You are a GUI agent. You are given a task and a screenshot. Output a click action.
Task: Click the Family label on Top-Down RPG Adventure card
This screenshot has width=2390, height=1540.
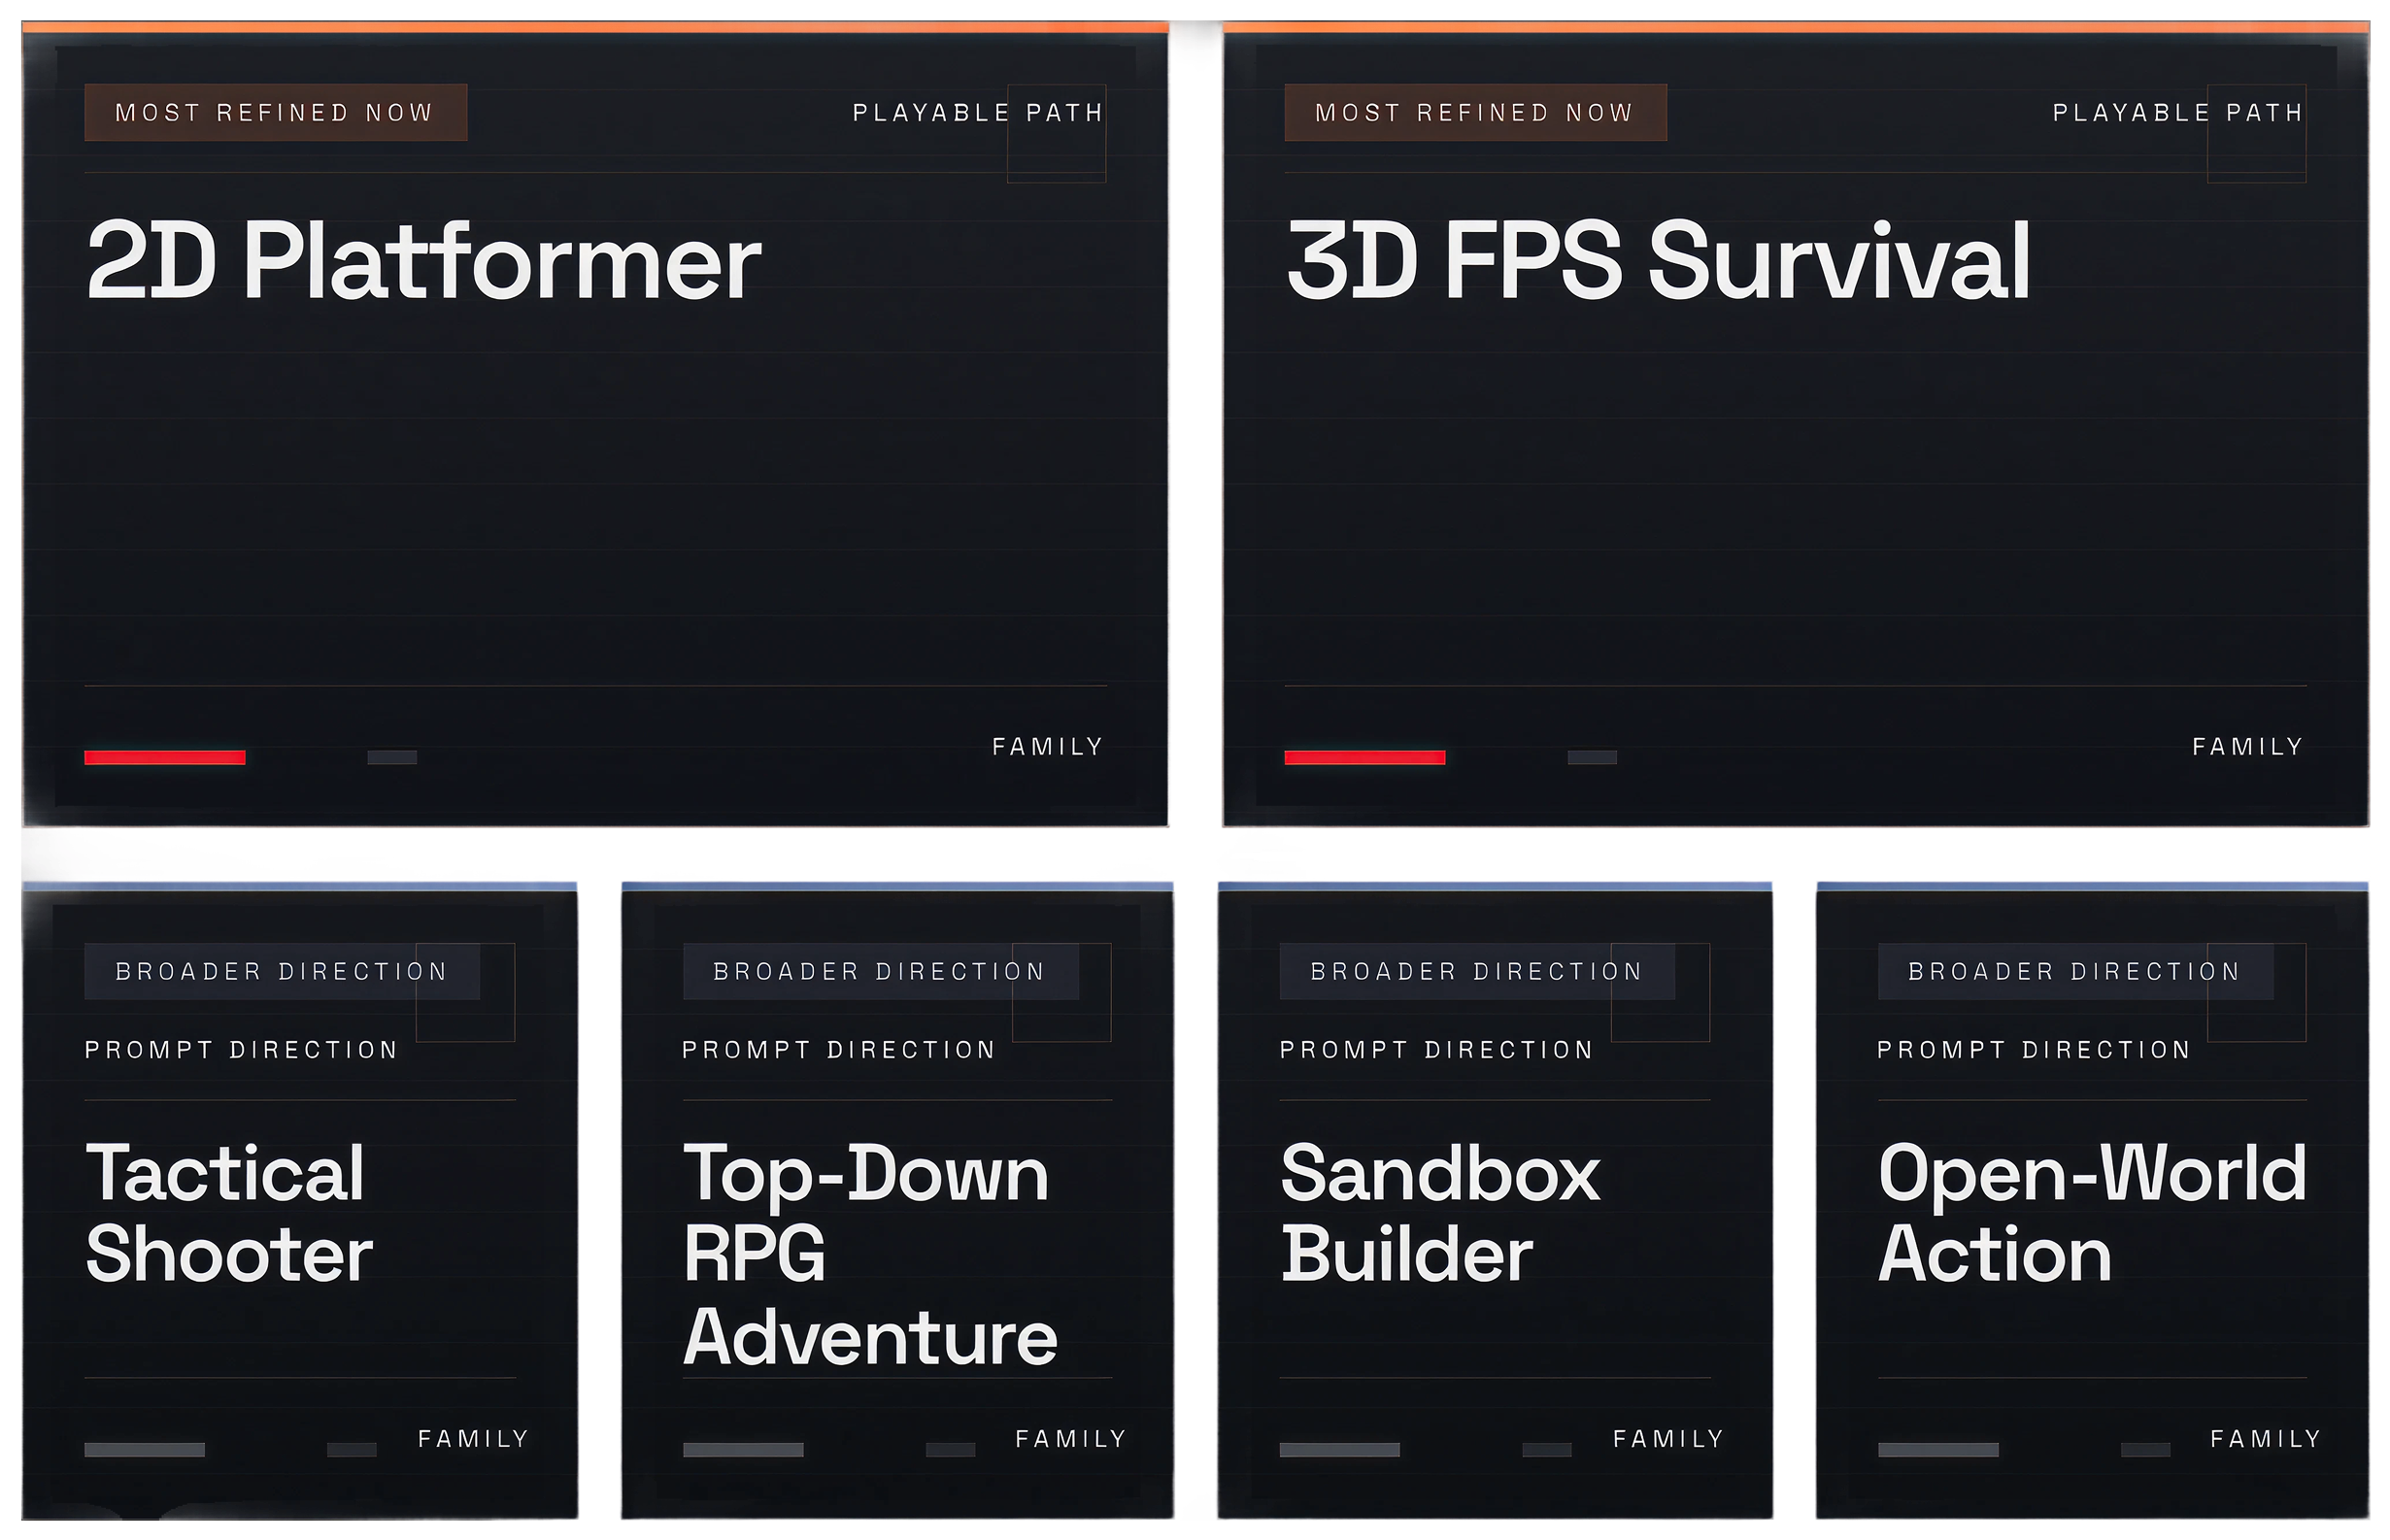[x=1070, y=1438]
